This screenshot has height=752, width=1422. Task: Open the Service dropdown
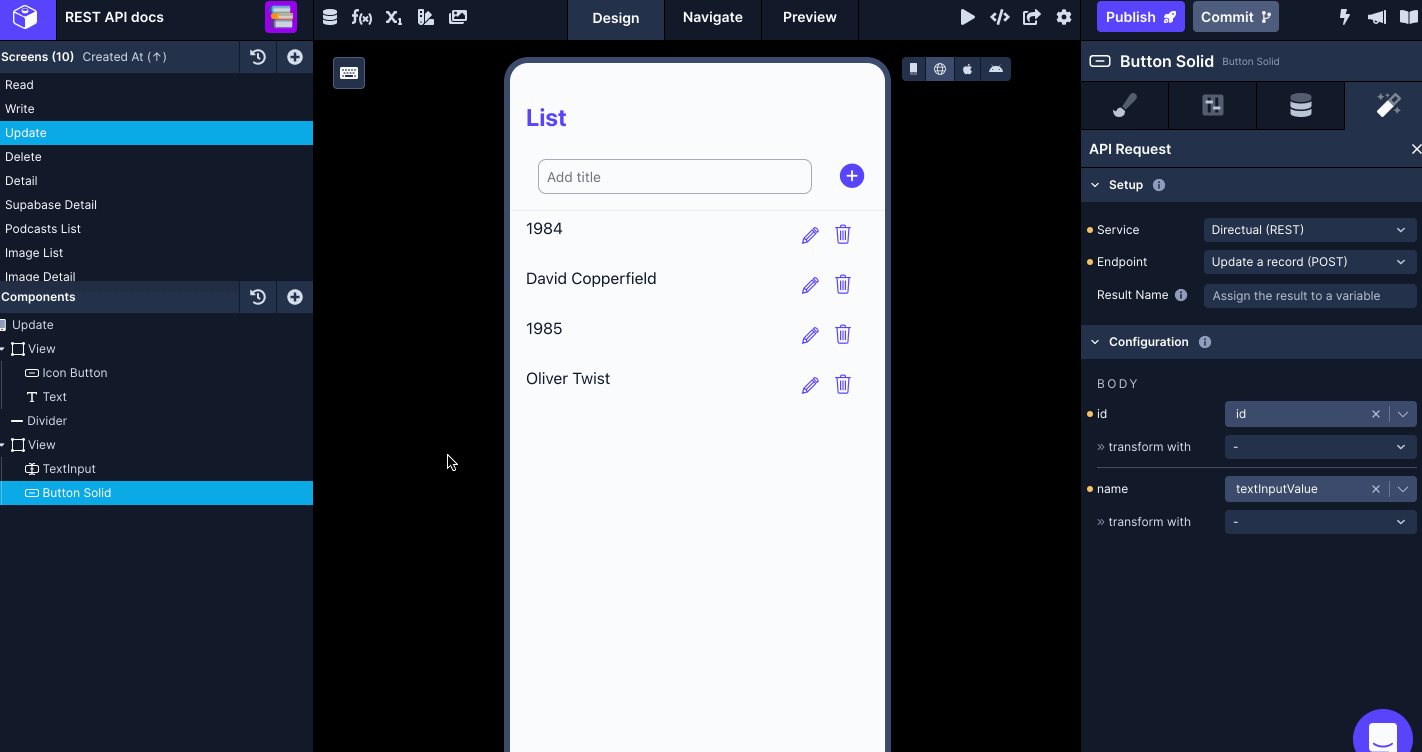pos(1310,230)
